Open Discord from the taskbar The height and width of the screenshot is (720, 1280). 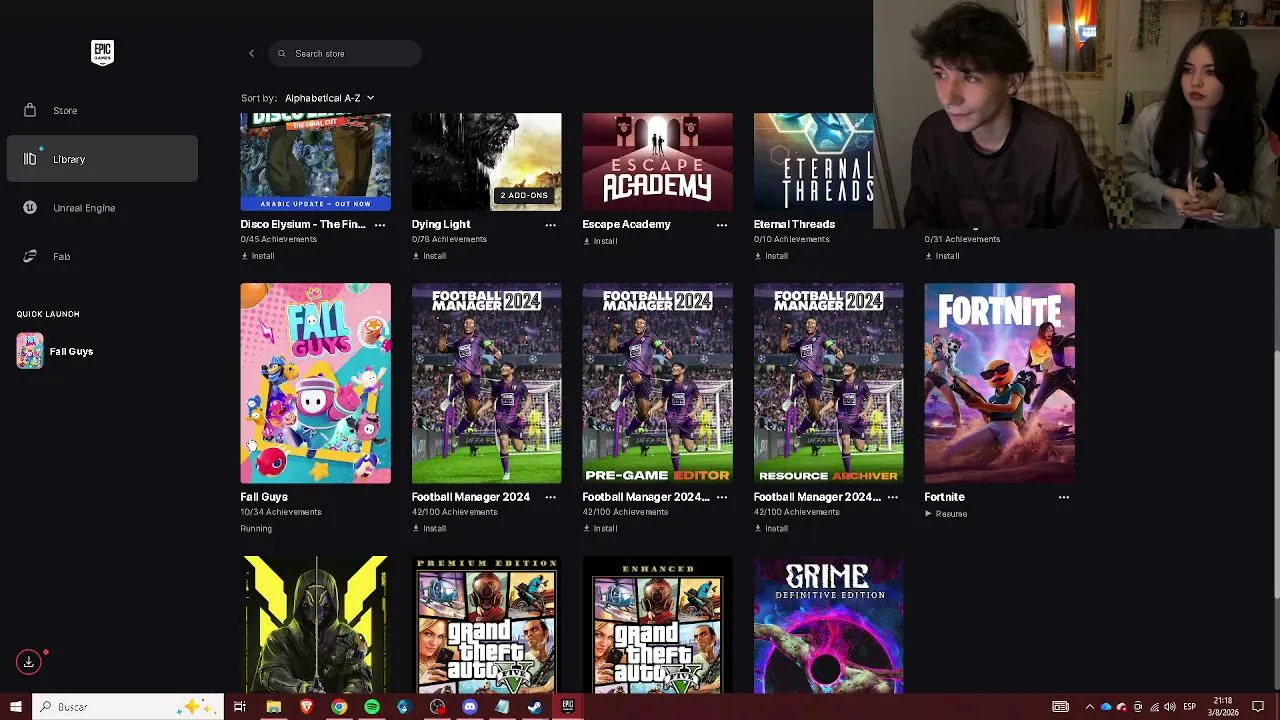(x=470, y=707)
